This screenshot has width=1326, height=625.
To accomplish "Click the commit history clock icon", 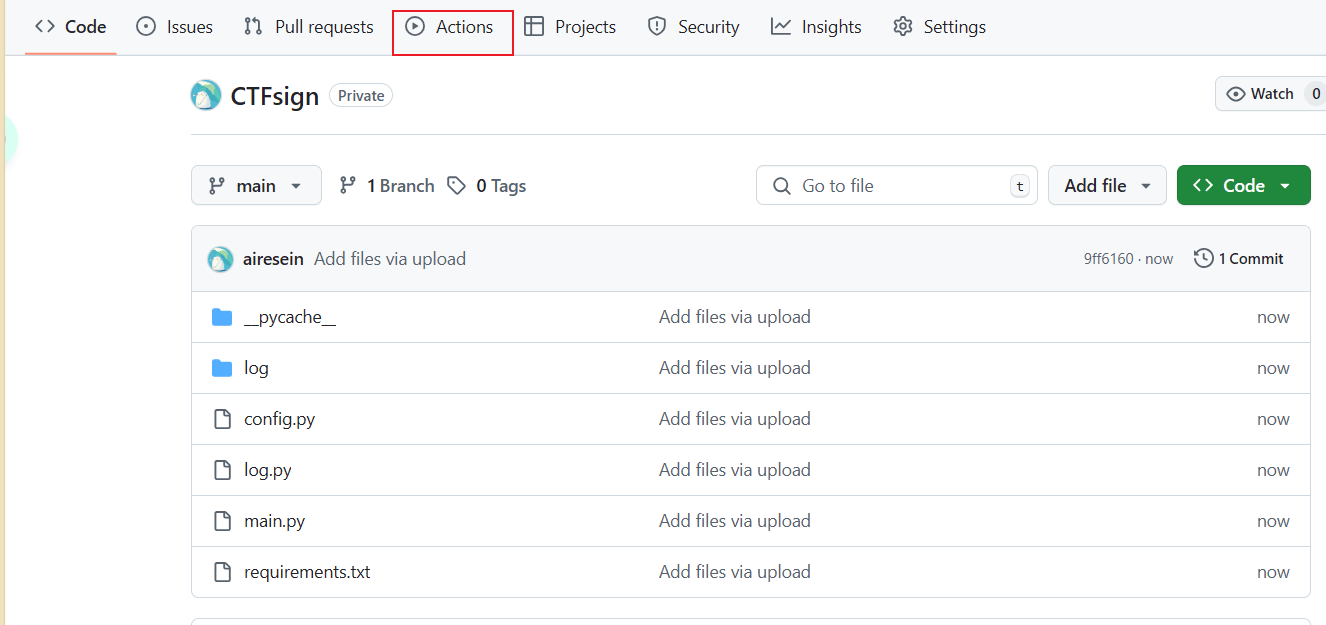I will pos(1204,259).
